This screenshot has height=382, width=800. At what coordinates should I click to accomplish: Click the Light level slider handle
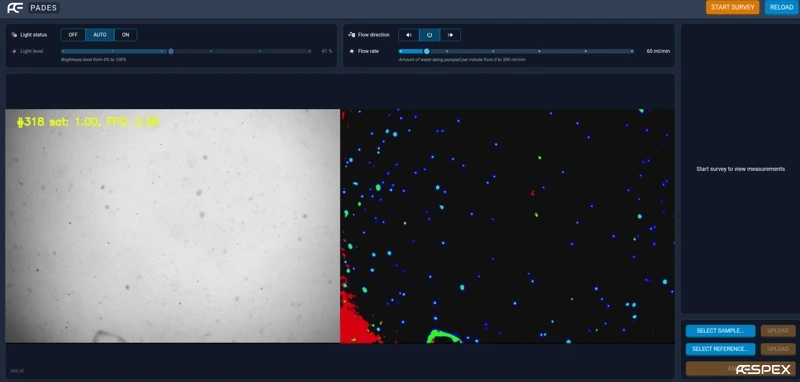pos(171,51)
